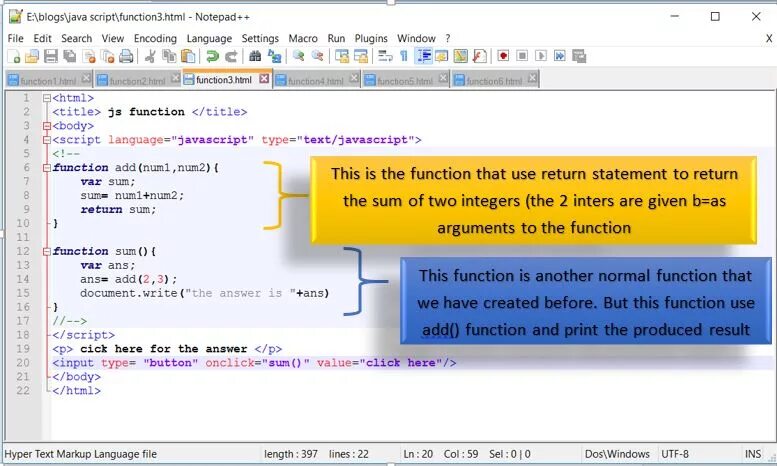Toggle synchronize horizontal scrolling icon

361,57
